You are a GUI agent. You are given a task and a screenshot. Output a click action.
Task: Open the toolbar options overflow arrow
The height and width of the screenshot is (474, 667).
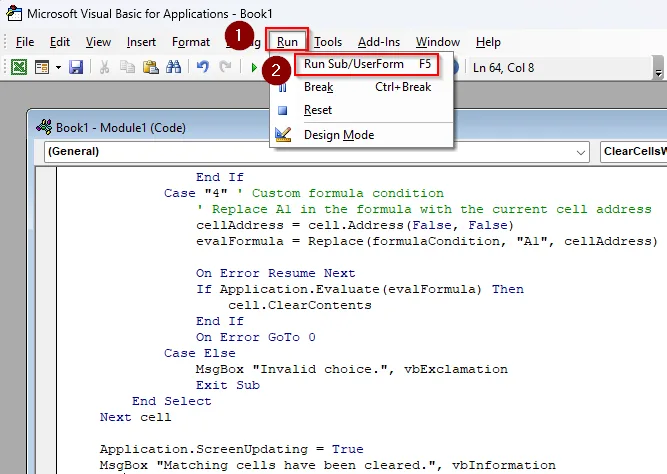(x=658, y=73)
